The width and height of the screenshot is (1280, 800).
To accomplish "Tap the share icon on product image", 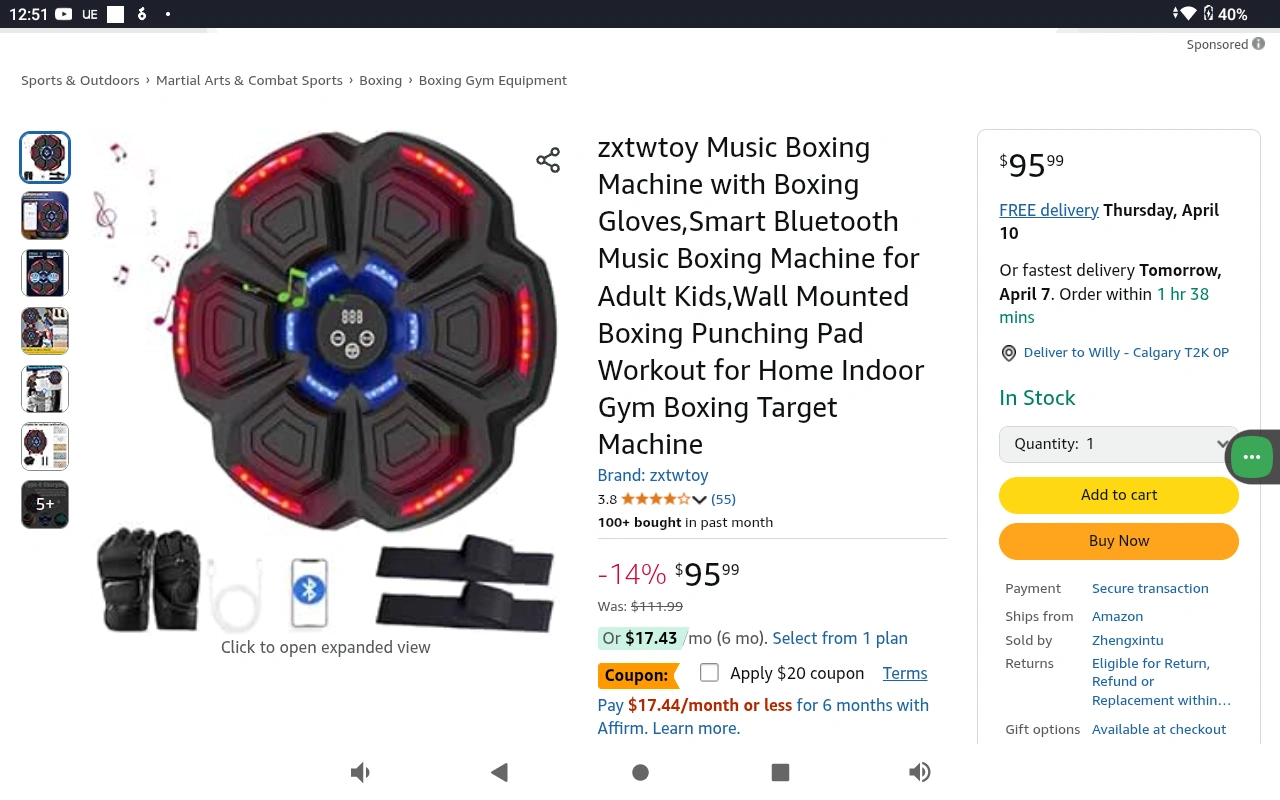I will [548, 160].
